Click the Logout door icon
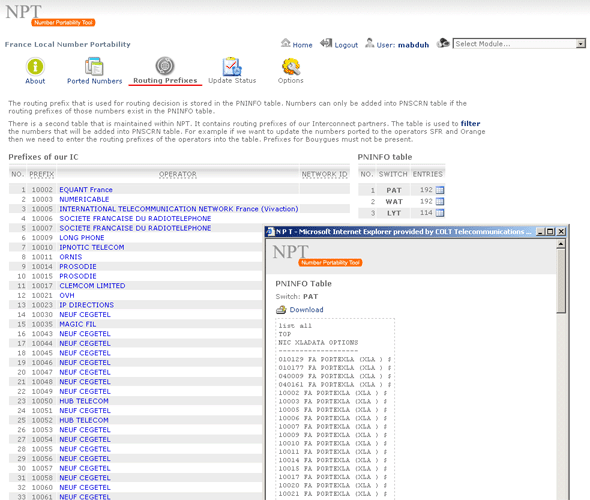This screenshot has width=590, height=500. (x=326, y=44)
